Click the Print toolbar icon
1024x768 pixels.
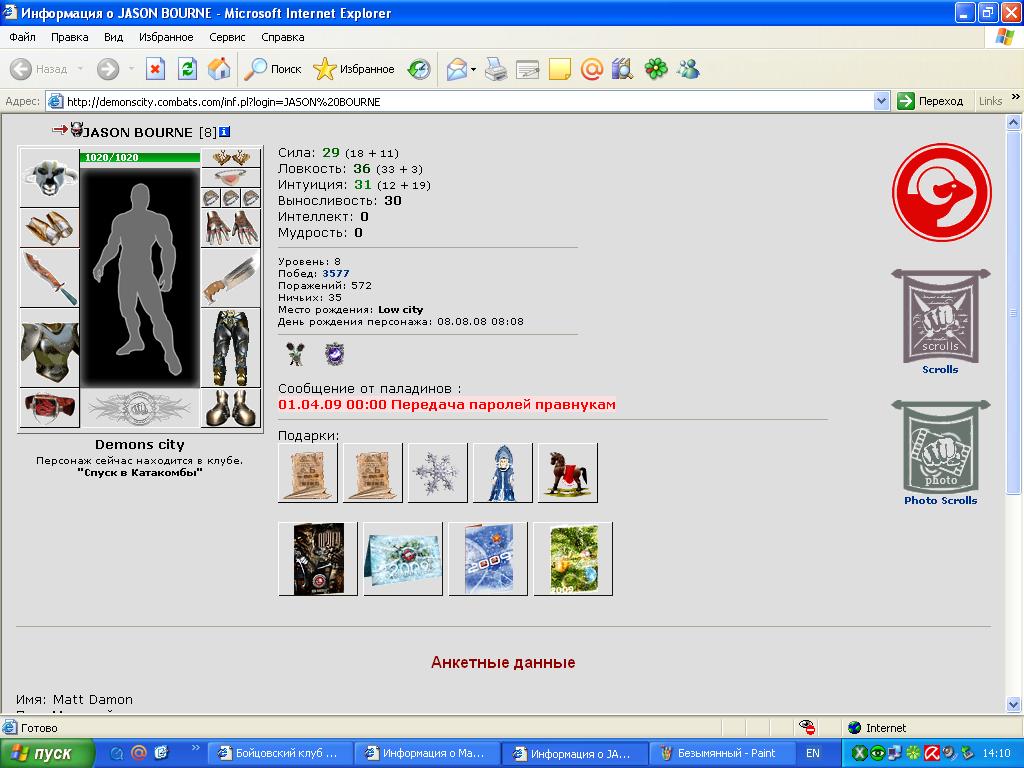(x=496, y=69)
